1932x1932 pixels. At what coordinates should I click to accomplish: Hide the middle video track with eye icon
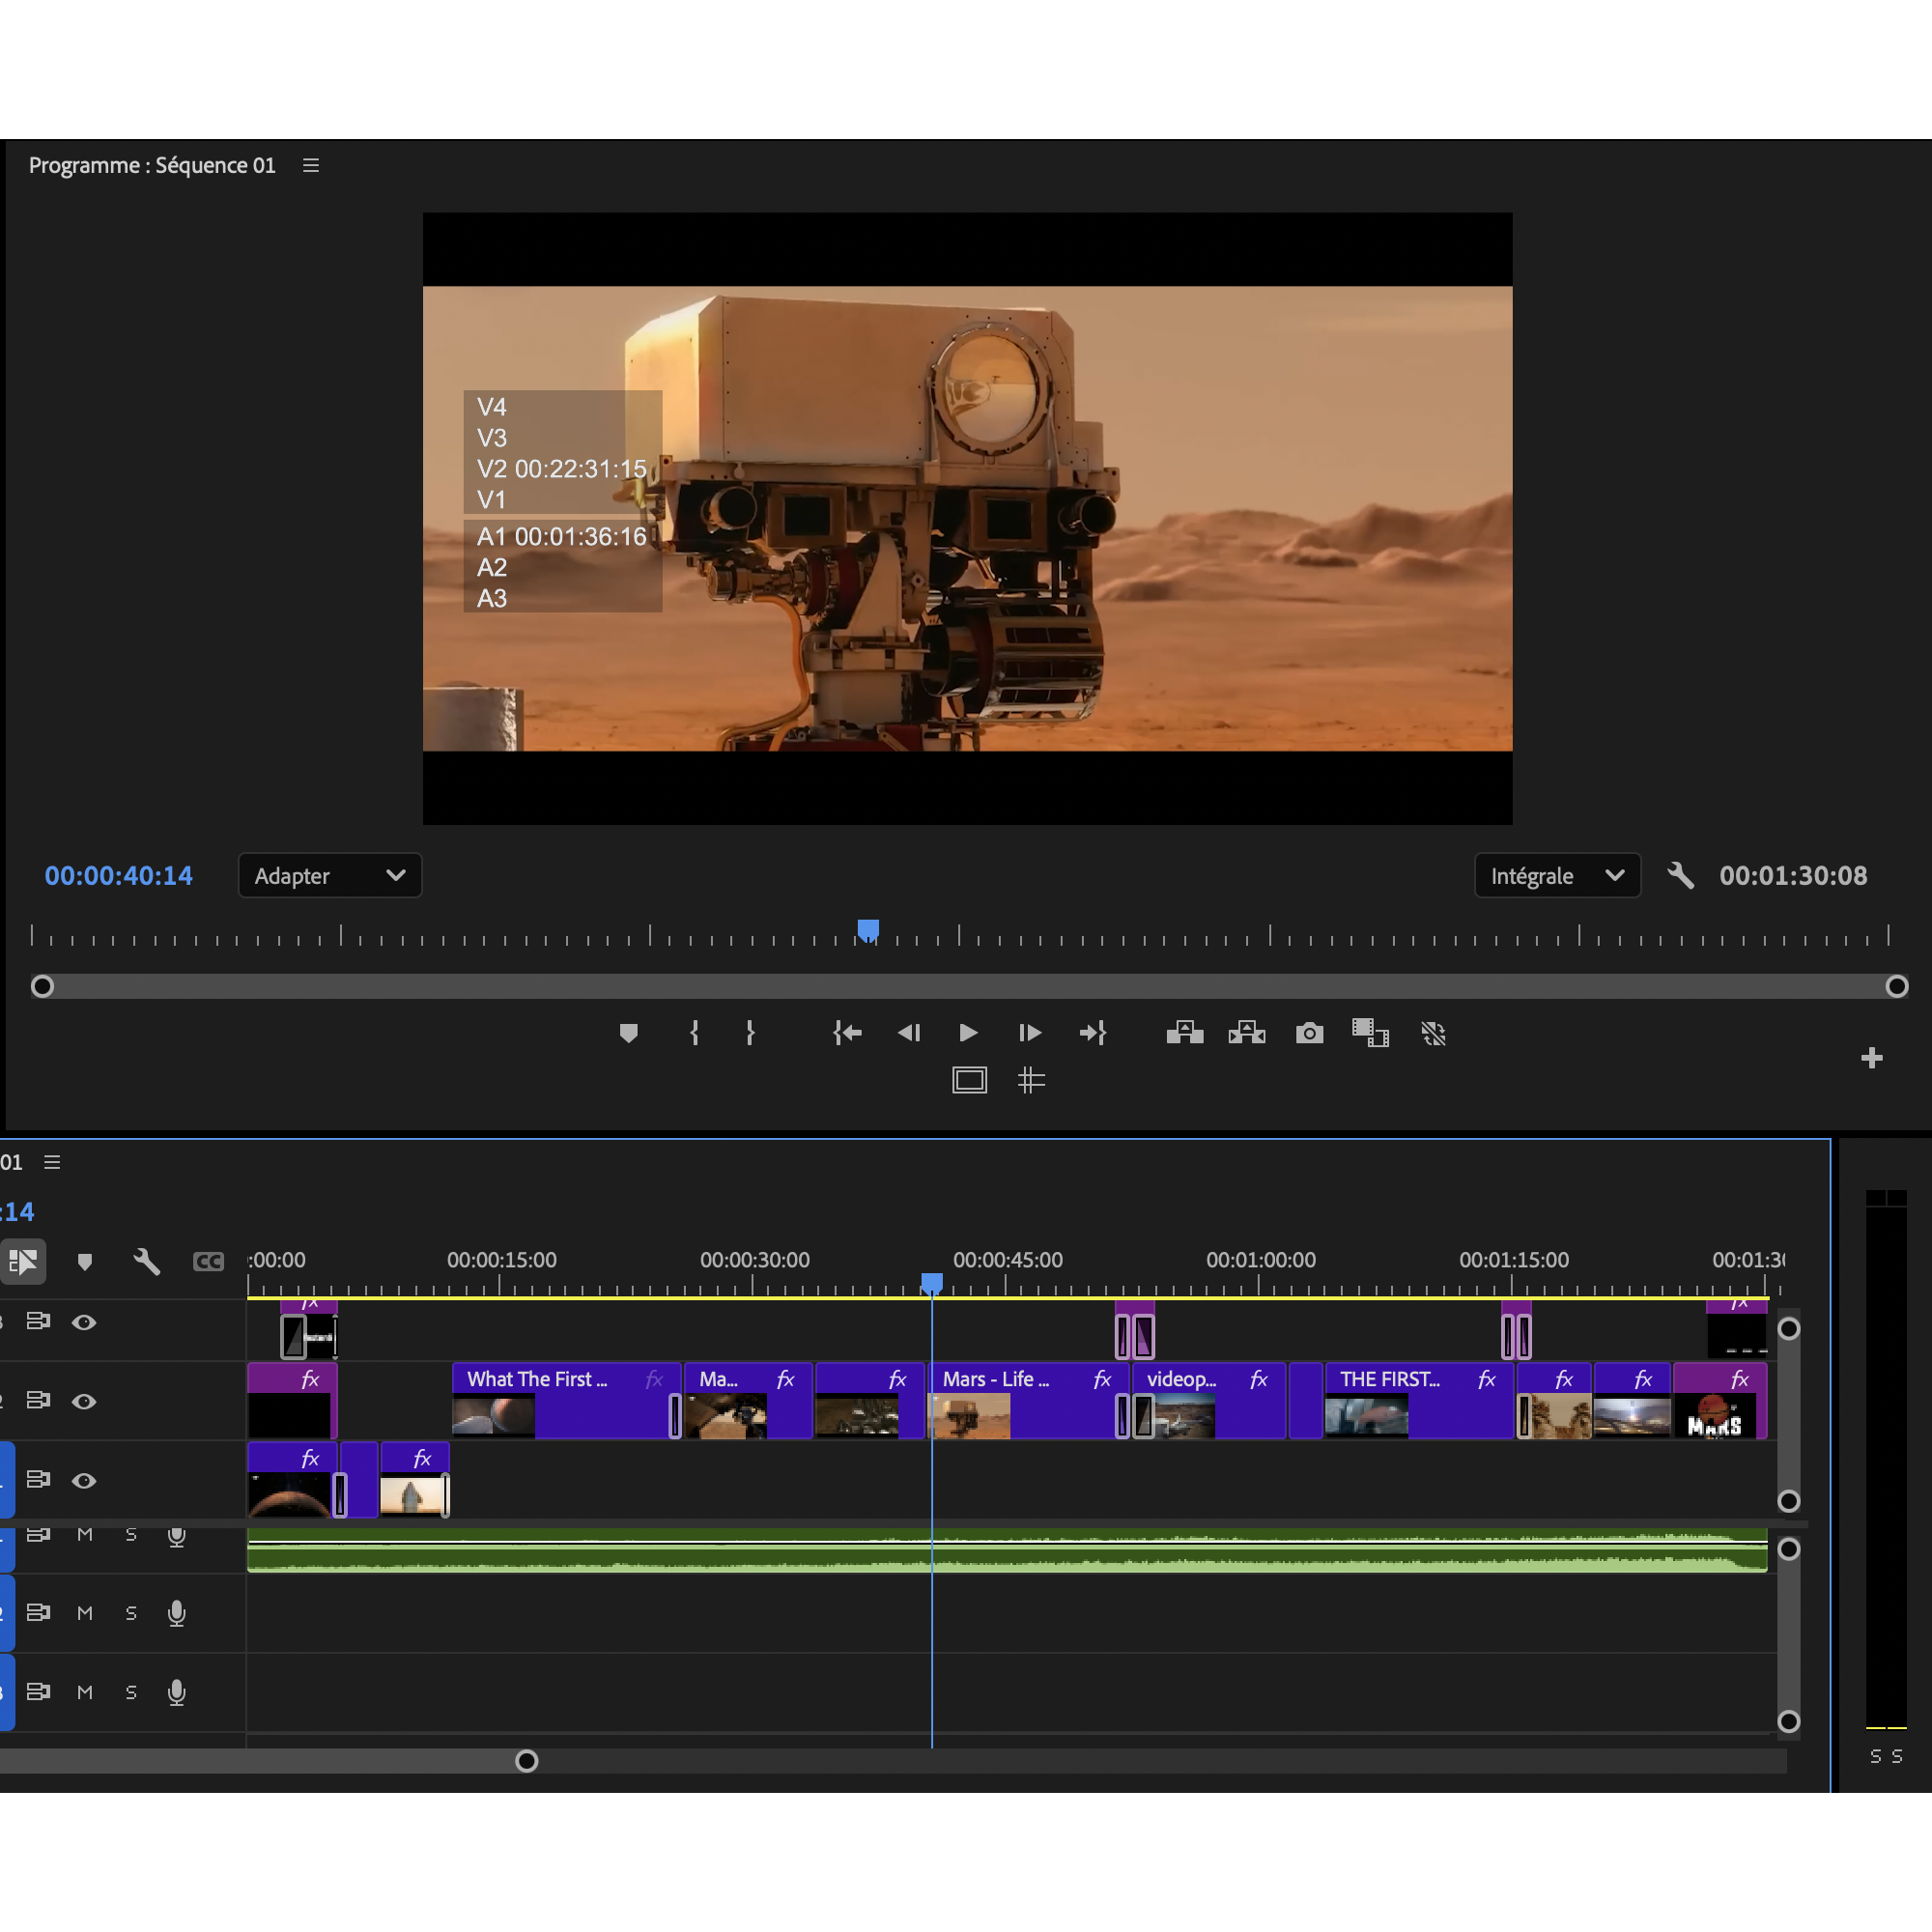pos(84,1401)
